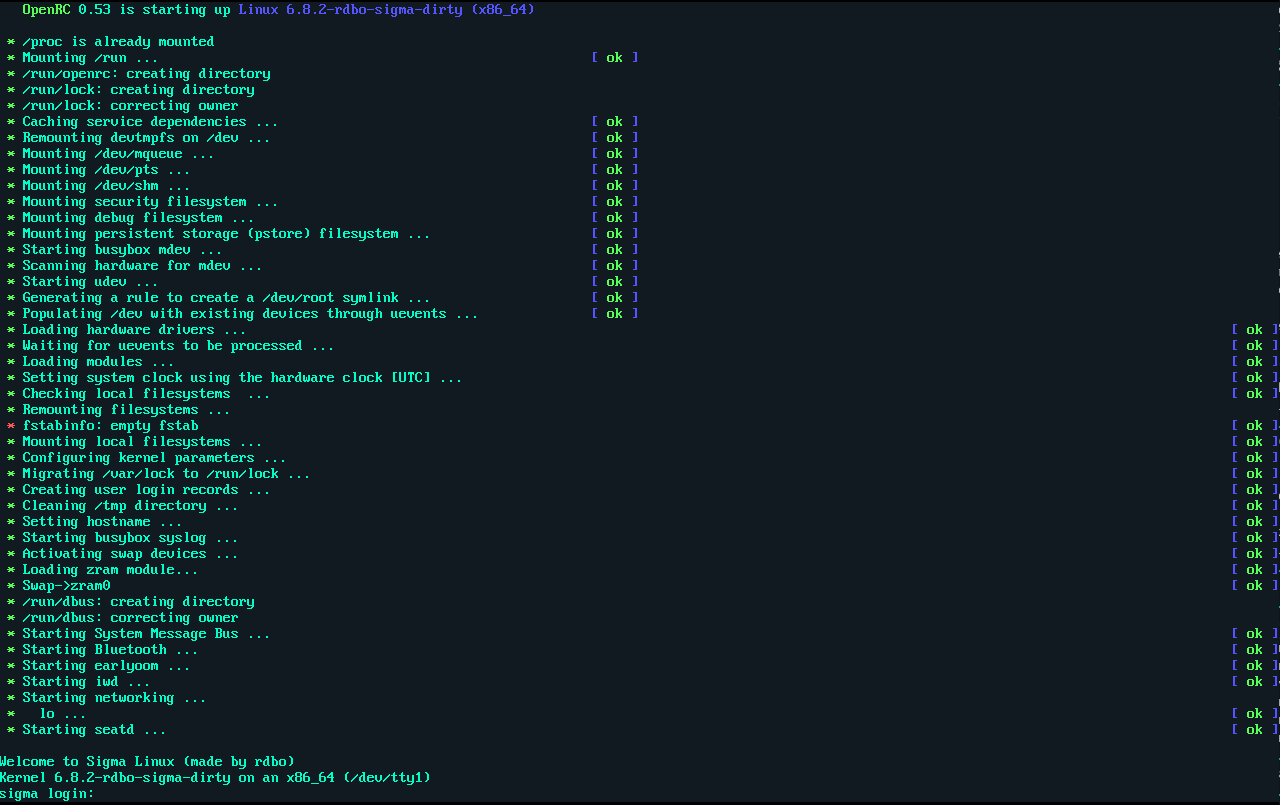Click 'Swap->zram0' line
This screenshot has height=805, width=1280.
66,586
